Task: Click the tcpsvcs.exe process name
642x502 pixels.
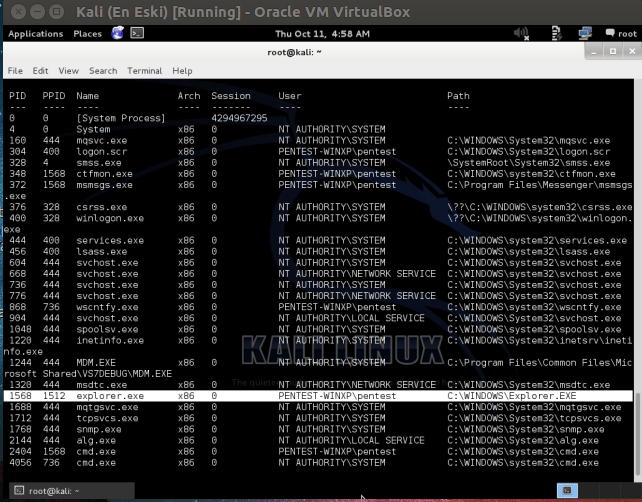Action: click(107, 418)
